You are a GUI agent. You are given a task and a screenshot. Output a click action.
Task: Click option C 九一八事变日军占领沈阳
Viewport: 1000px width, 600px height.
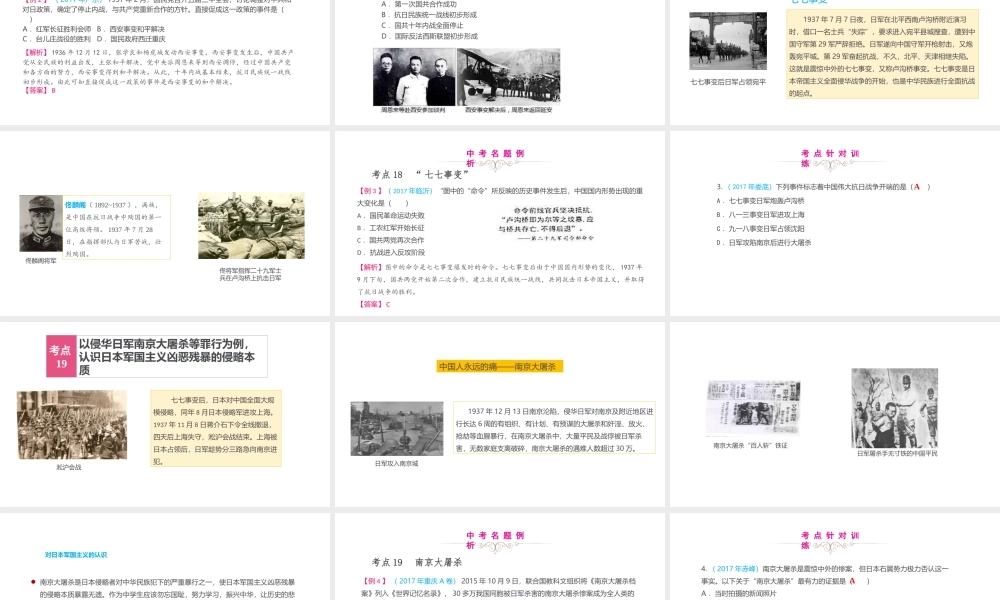click(760, 229)
